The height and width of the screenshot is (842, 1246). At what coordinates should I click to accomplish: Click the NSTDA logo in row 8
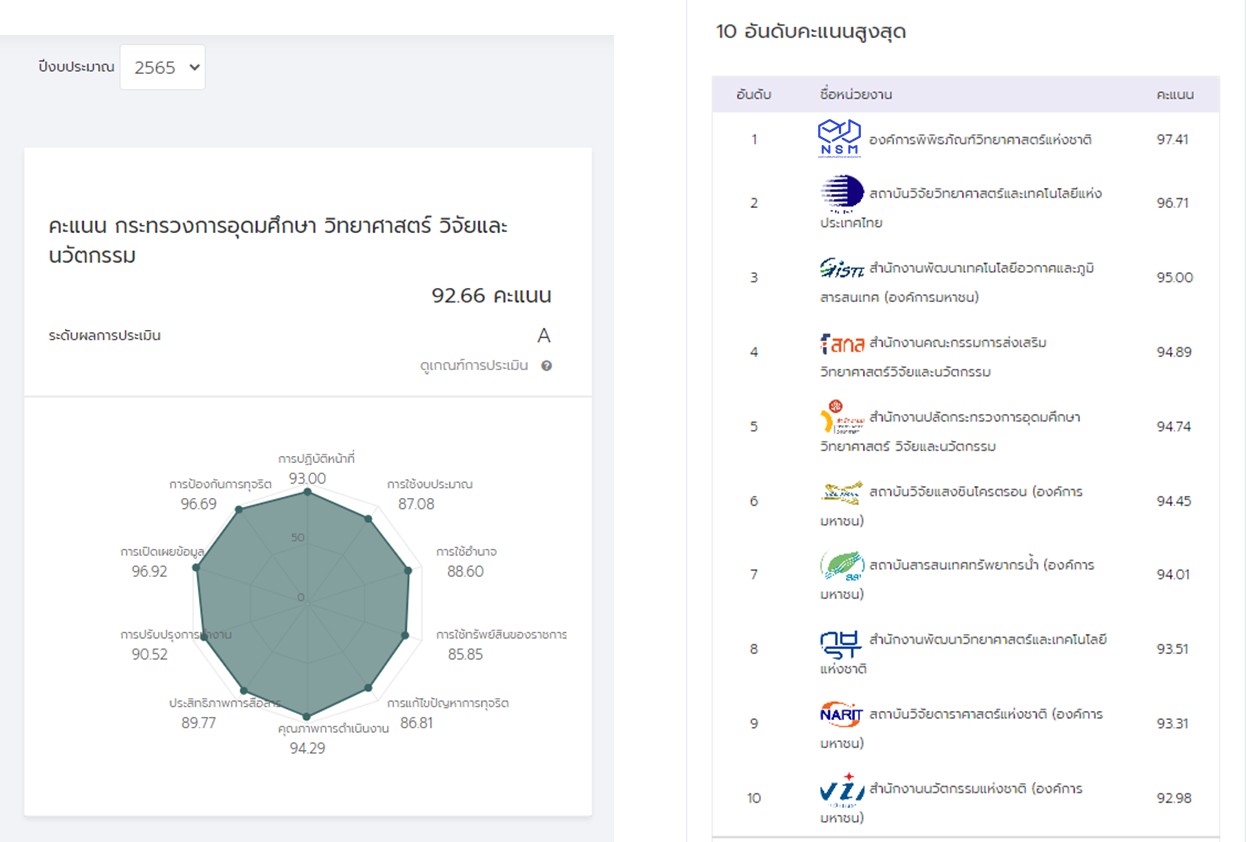pyautogui.click(x=840, y=641)
